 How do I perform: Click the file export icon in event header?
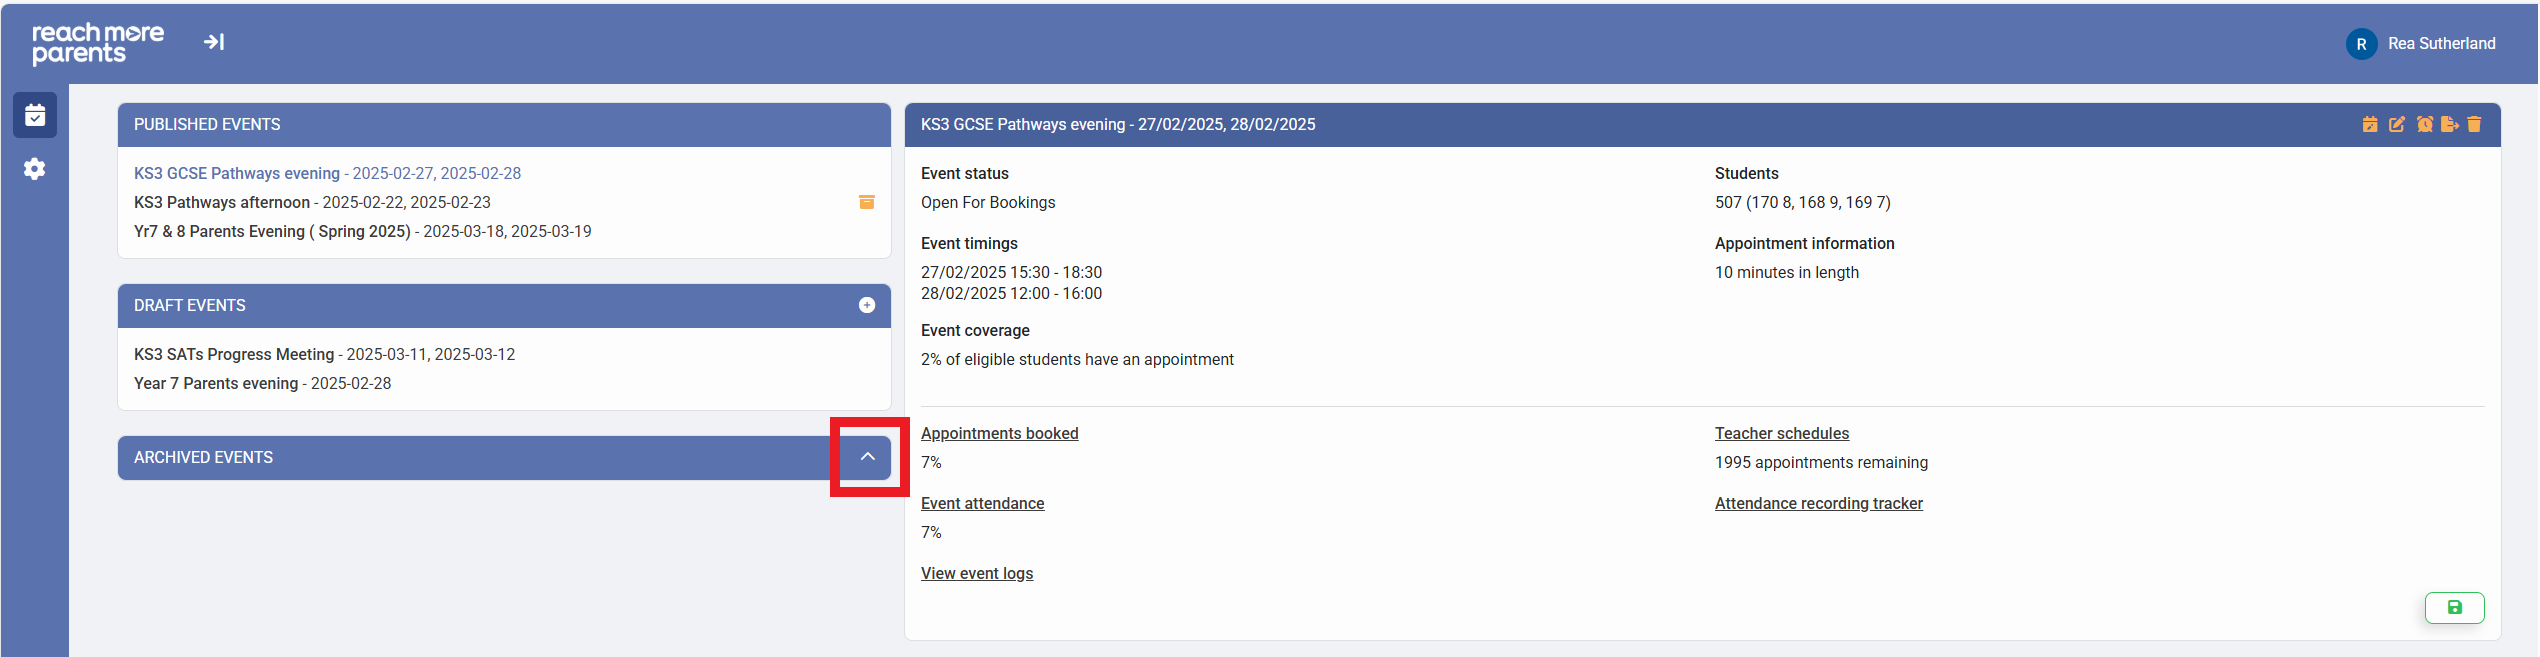pos(2449,124)
